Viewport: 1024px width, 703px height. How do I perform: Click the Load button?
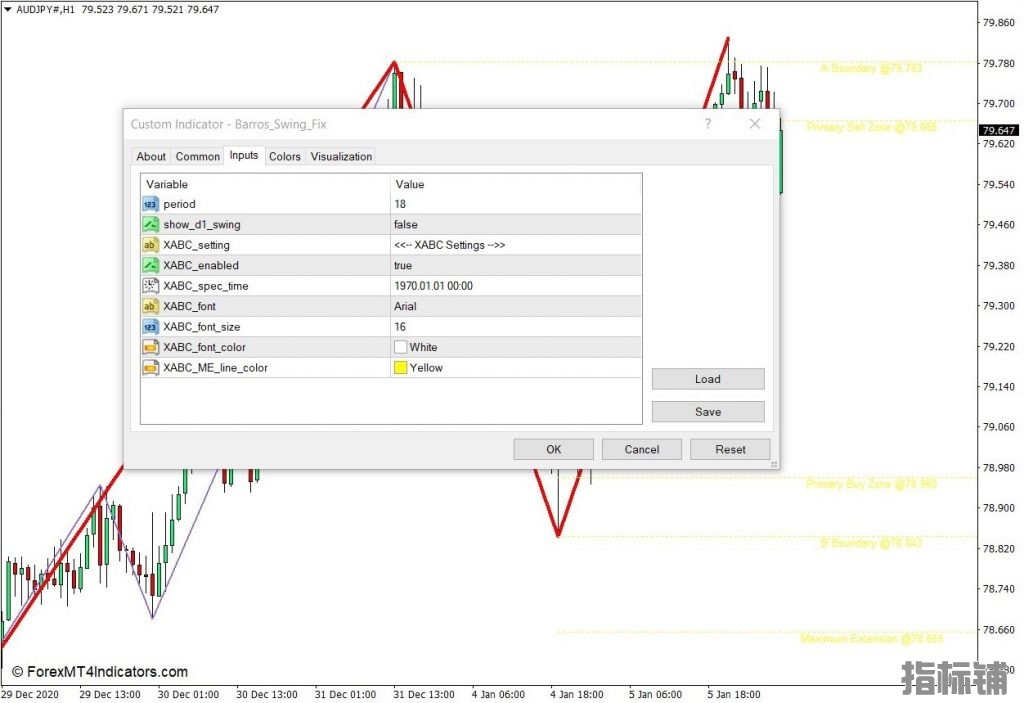707,379
